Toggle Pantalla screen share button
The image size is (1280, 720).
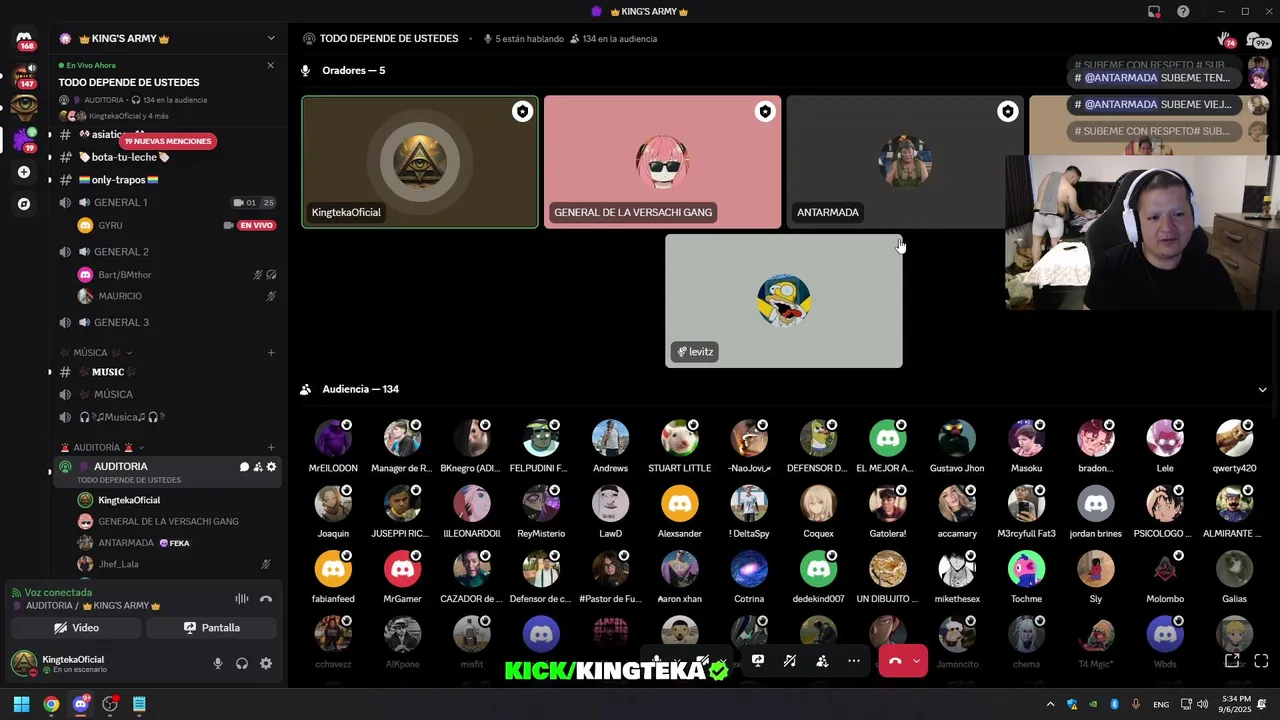point(211,628)
